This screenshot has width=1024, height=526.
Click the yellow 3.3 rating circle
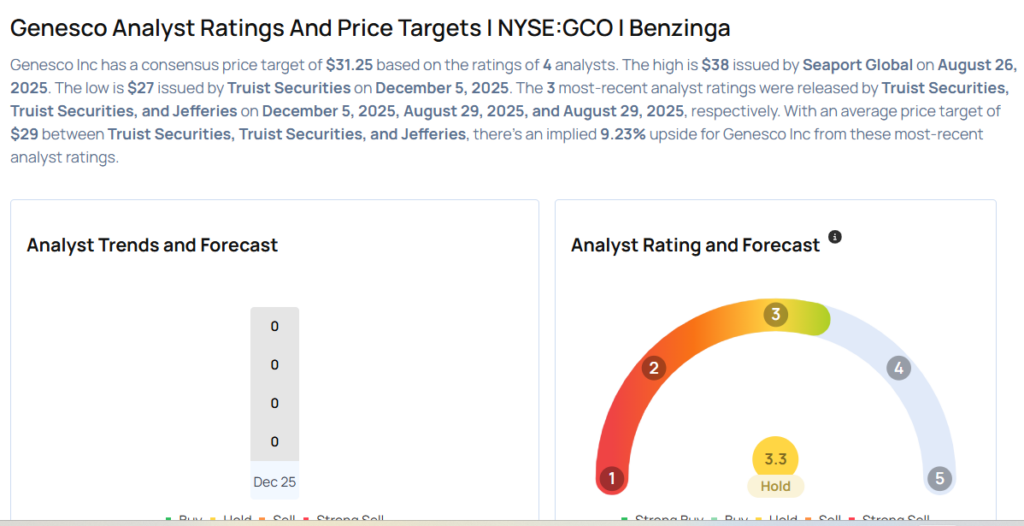(775, 459)
